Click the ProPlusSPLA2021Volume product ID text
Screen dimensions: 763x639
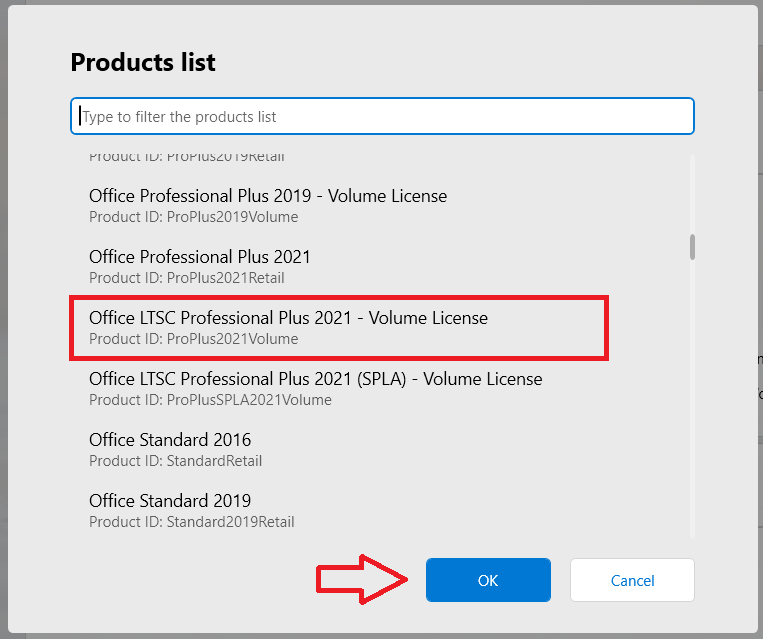click(210, 400)
